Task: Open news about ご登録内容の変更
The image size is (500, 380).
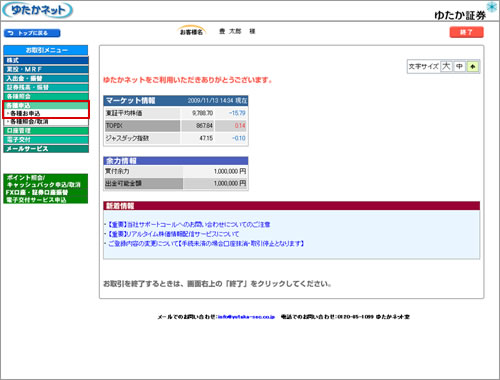Action: [206, 244]
